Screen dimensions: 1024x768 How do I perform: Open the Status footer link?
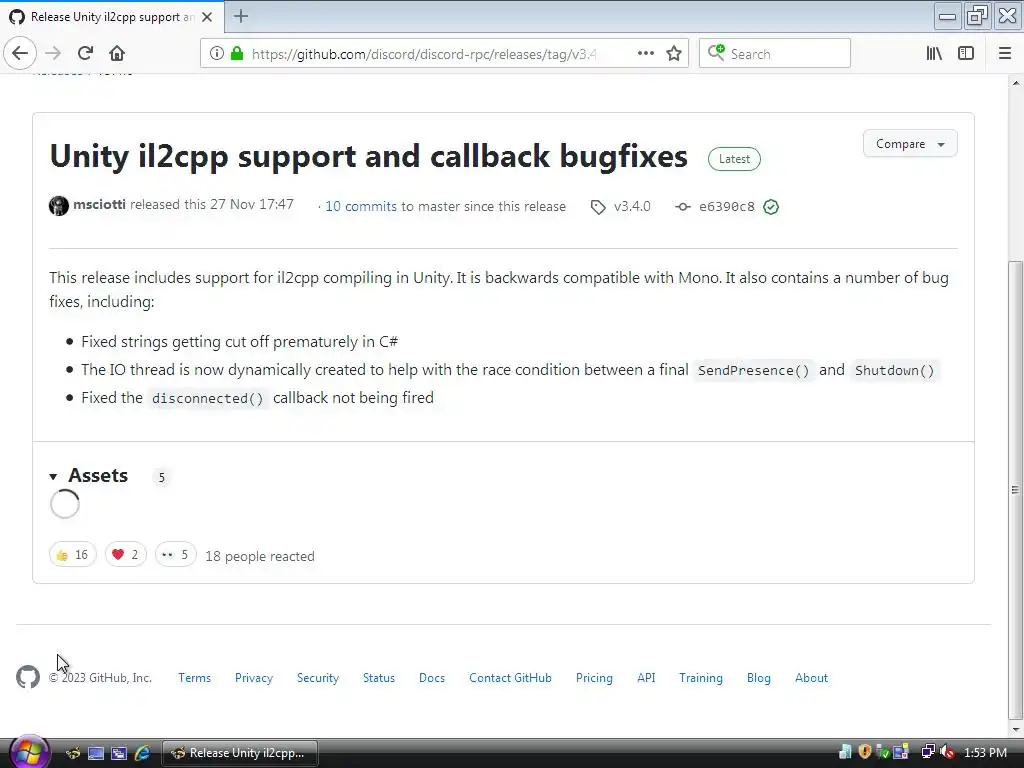[x=379, y=678]
